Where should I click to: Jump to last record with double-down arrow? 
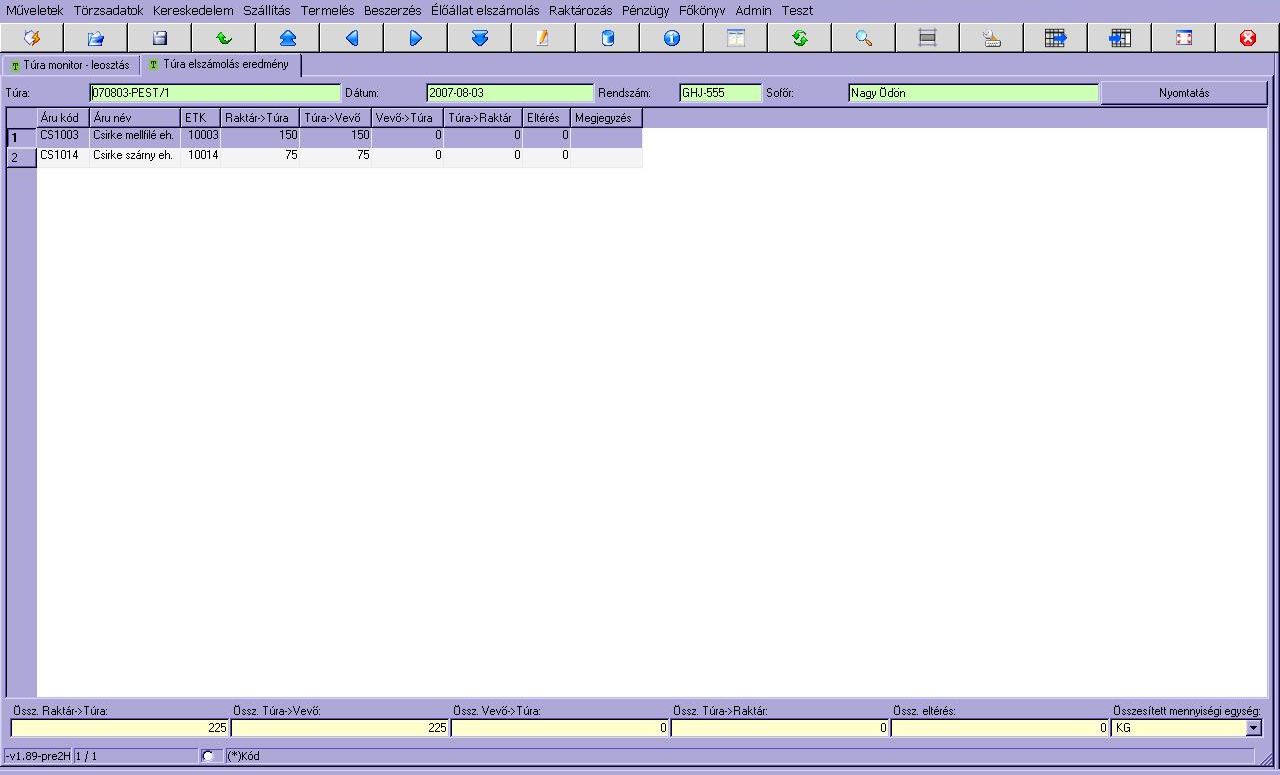tap(479, 38)
